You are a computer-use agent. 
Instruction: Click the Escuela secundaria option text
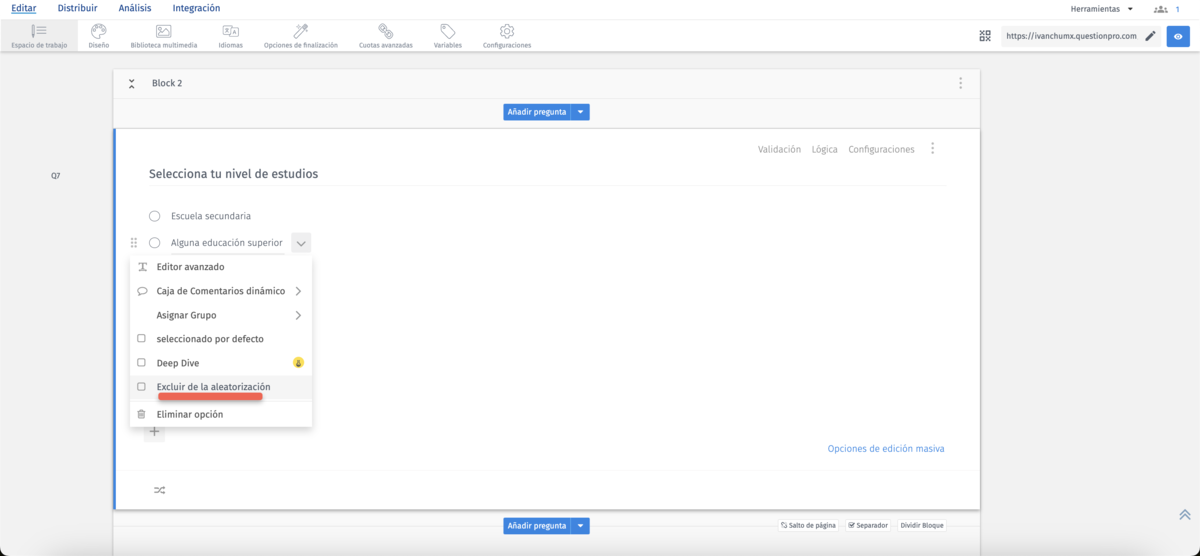[x=211, y=216]
